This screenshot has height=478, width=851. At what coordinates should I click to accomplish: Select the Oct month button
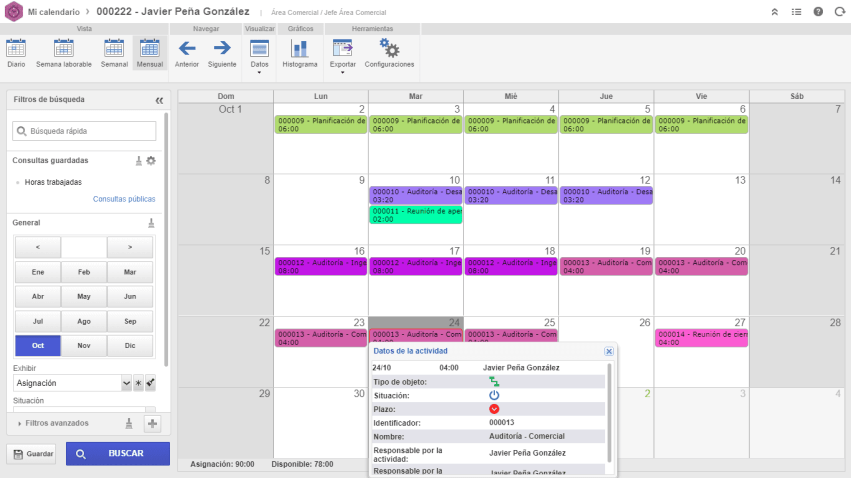point(38,346)
